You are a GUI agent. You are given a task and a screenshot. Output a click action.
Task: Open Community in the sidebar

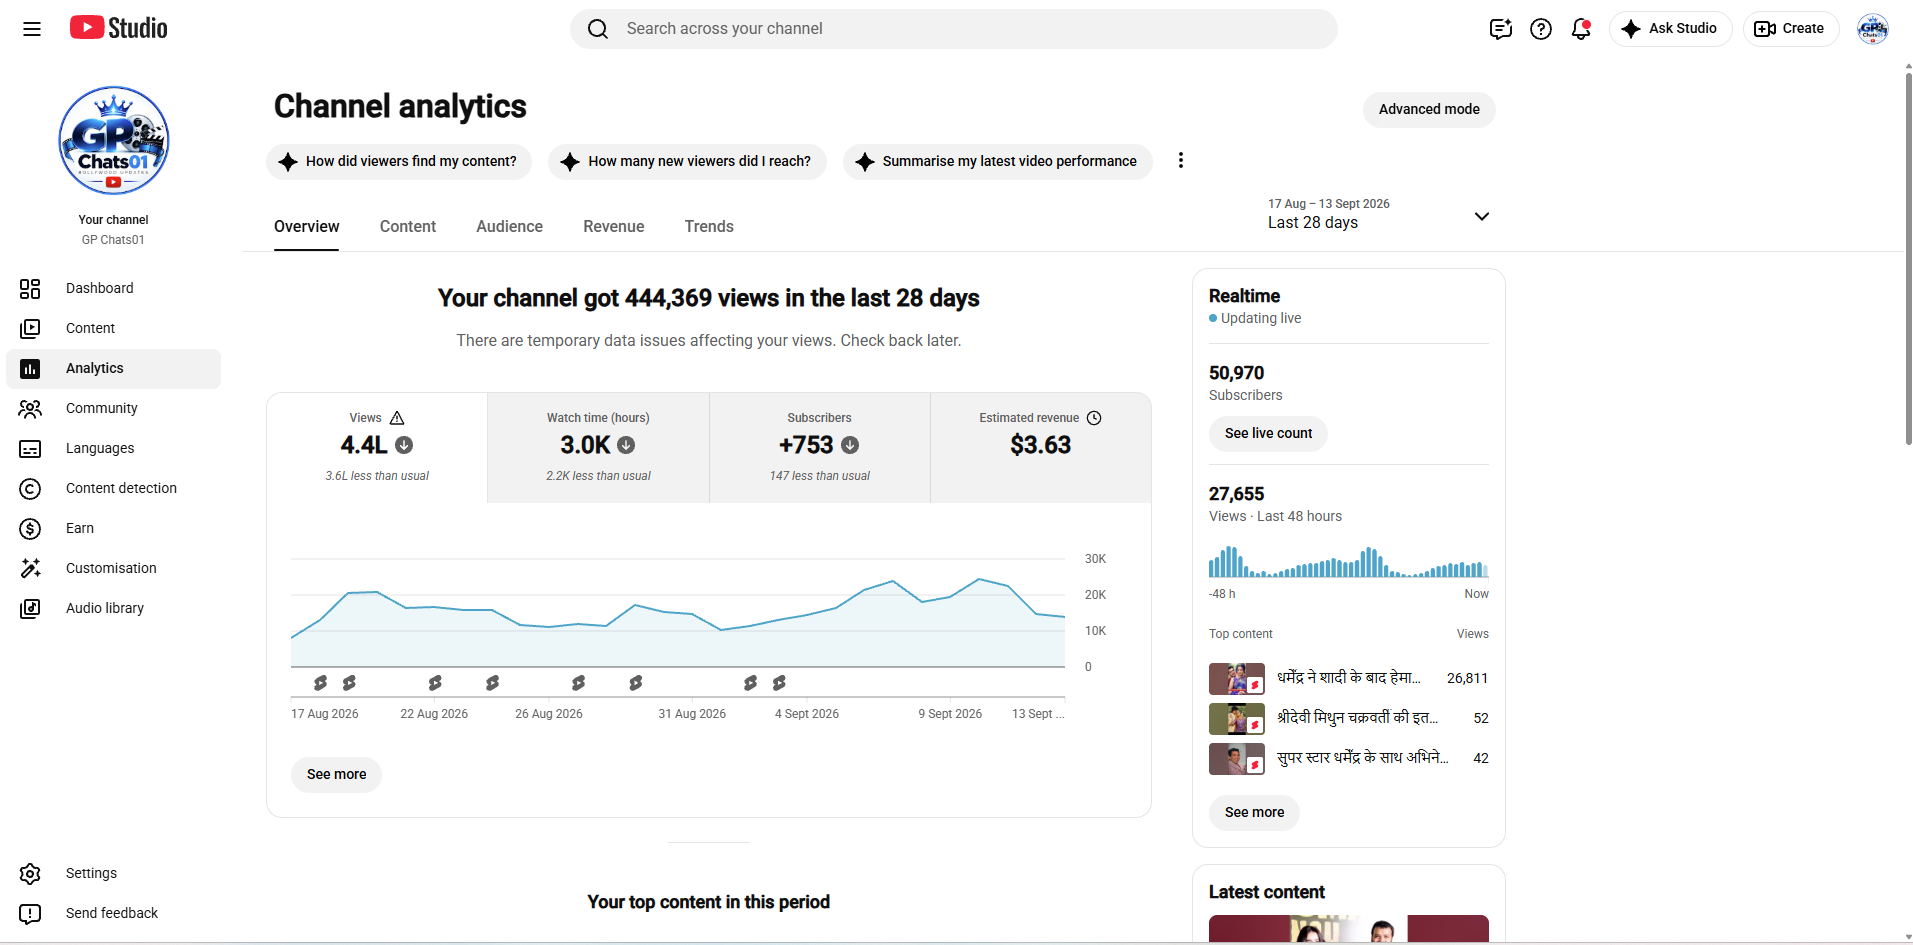click(113, 409)
